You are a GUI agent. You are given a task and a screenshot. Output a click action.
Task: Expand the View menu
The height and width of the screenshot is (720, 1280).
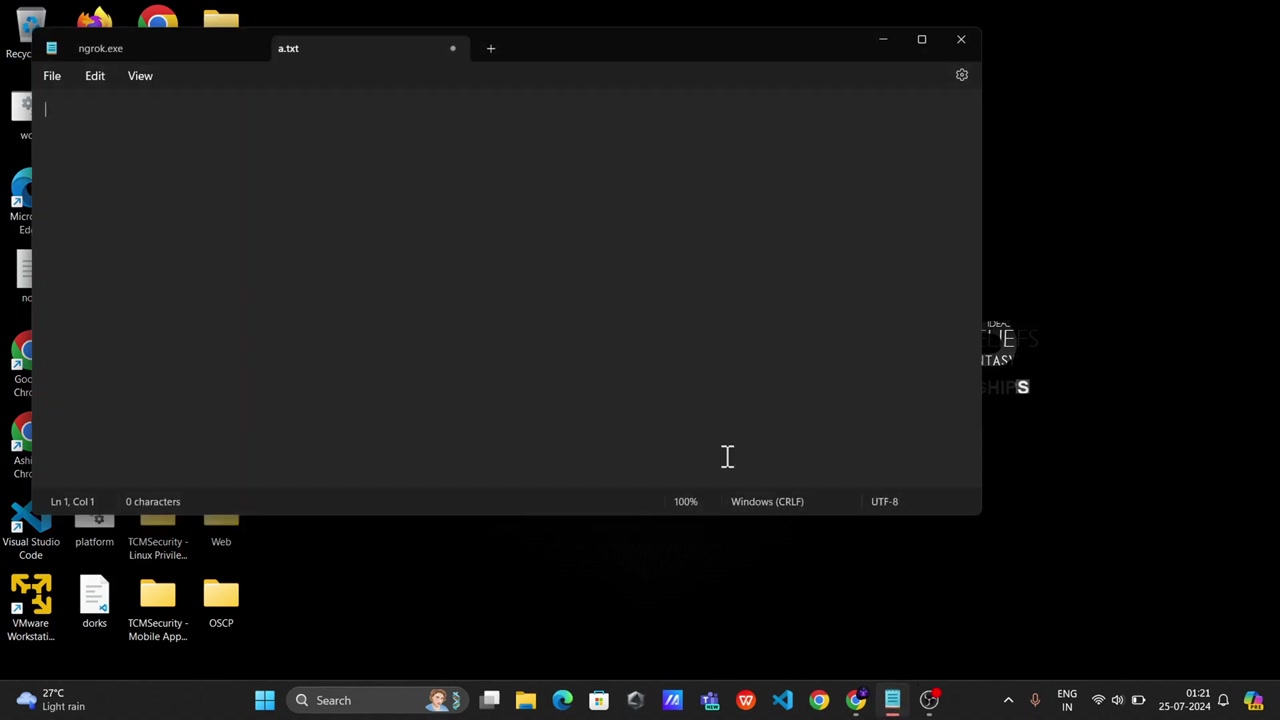(140, 76)
